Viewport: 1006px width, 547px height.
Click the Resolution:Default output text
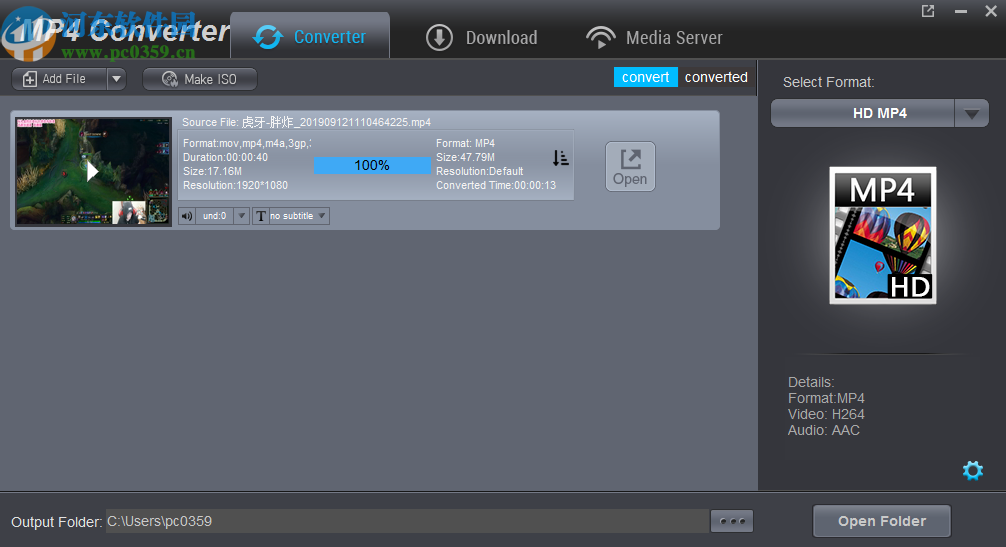click(480, 171)
